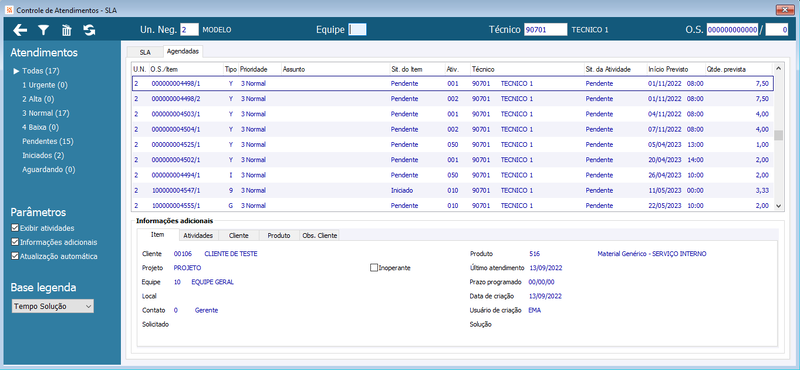The image size is (800, 370).
Task: Toggle Exibir atividades checkbox
Action: 14,228
